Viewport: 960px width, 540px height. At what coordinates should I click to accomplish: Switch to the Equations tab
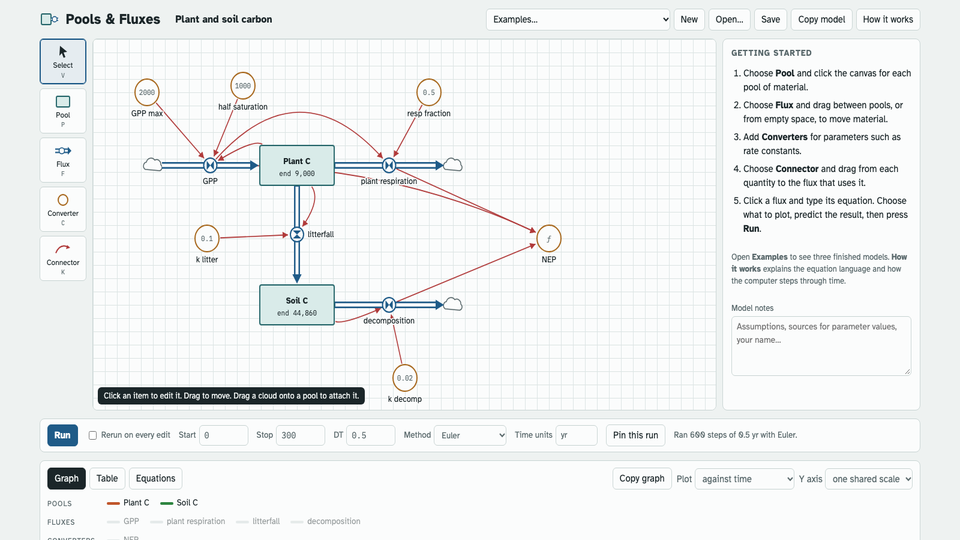click(x=156, y=478)
